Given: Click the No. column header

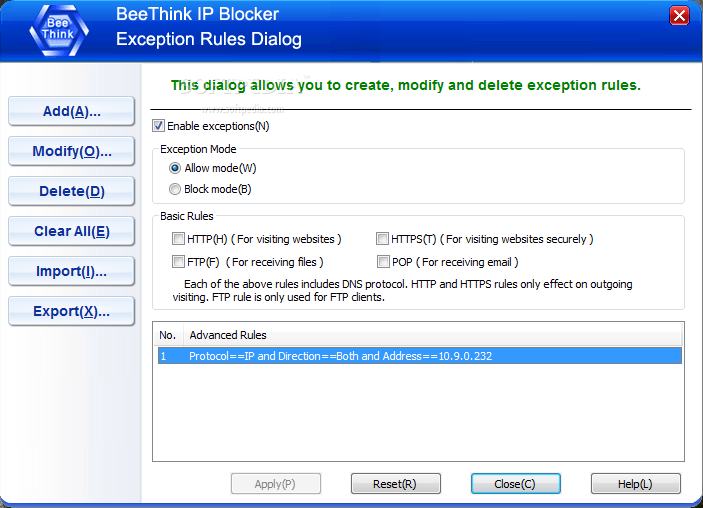Looking at the screenshot, I should (x=169, y=335).
